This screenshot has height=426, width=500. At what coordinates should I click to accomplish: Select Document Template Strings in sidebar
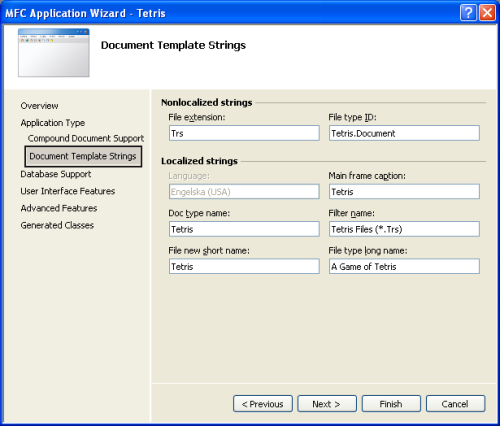coord(83,156)
